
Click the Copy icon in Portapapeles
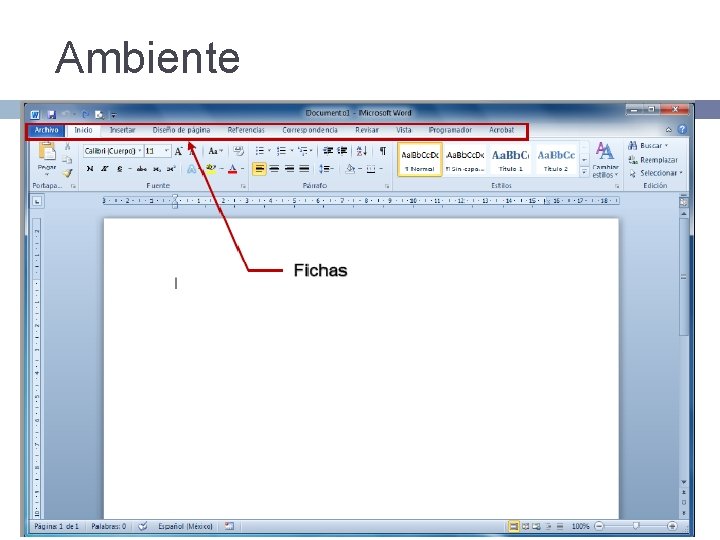point(68,159)
